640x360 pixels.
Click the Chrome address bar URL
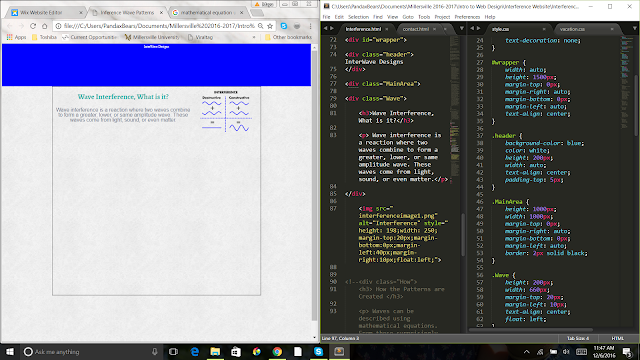tap(159, 26)
